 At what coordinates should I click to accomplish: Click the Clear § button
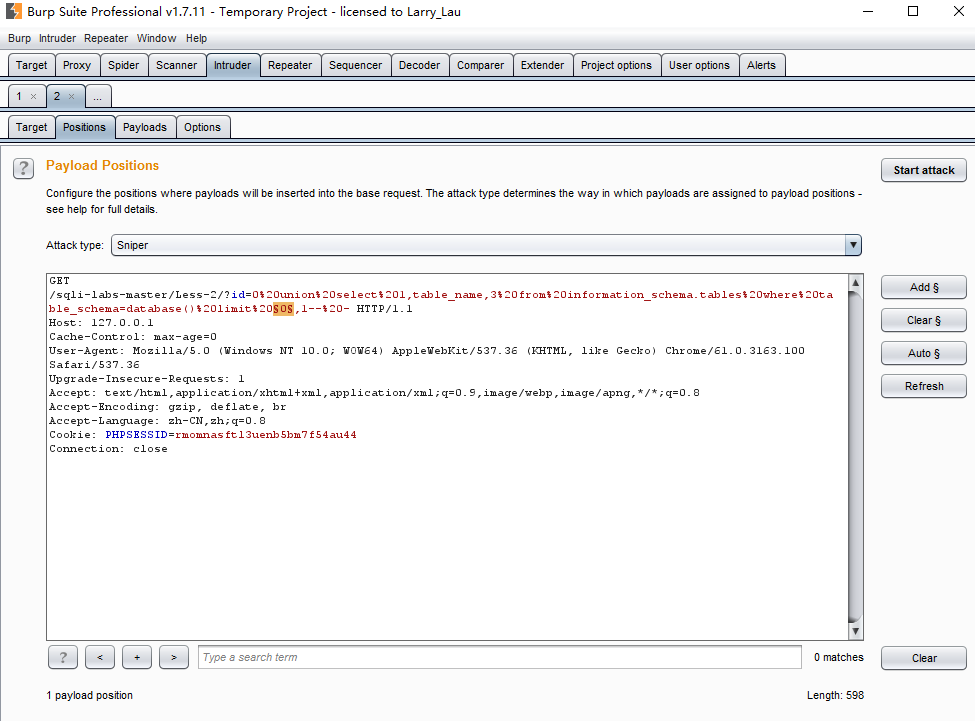[x=924, y=320]
